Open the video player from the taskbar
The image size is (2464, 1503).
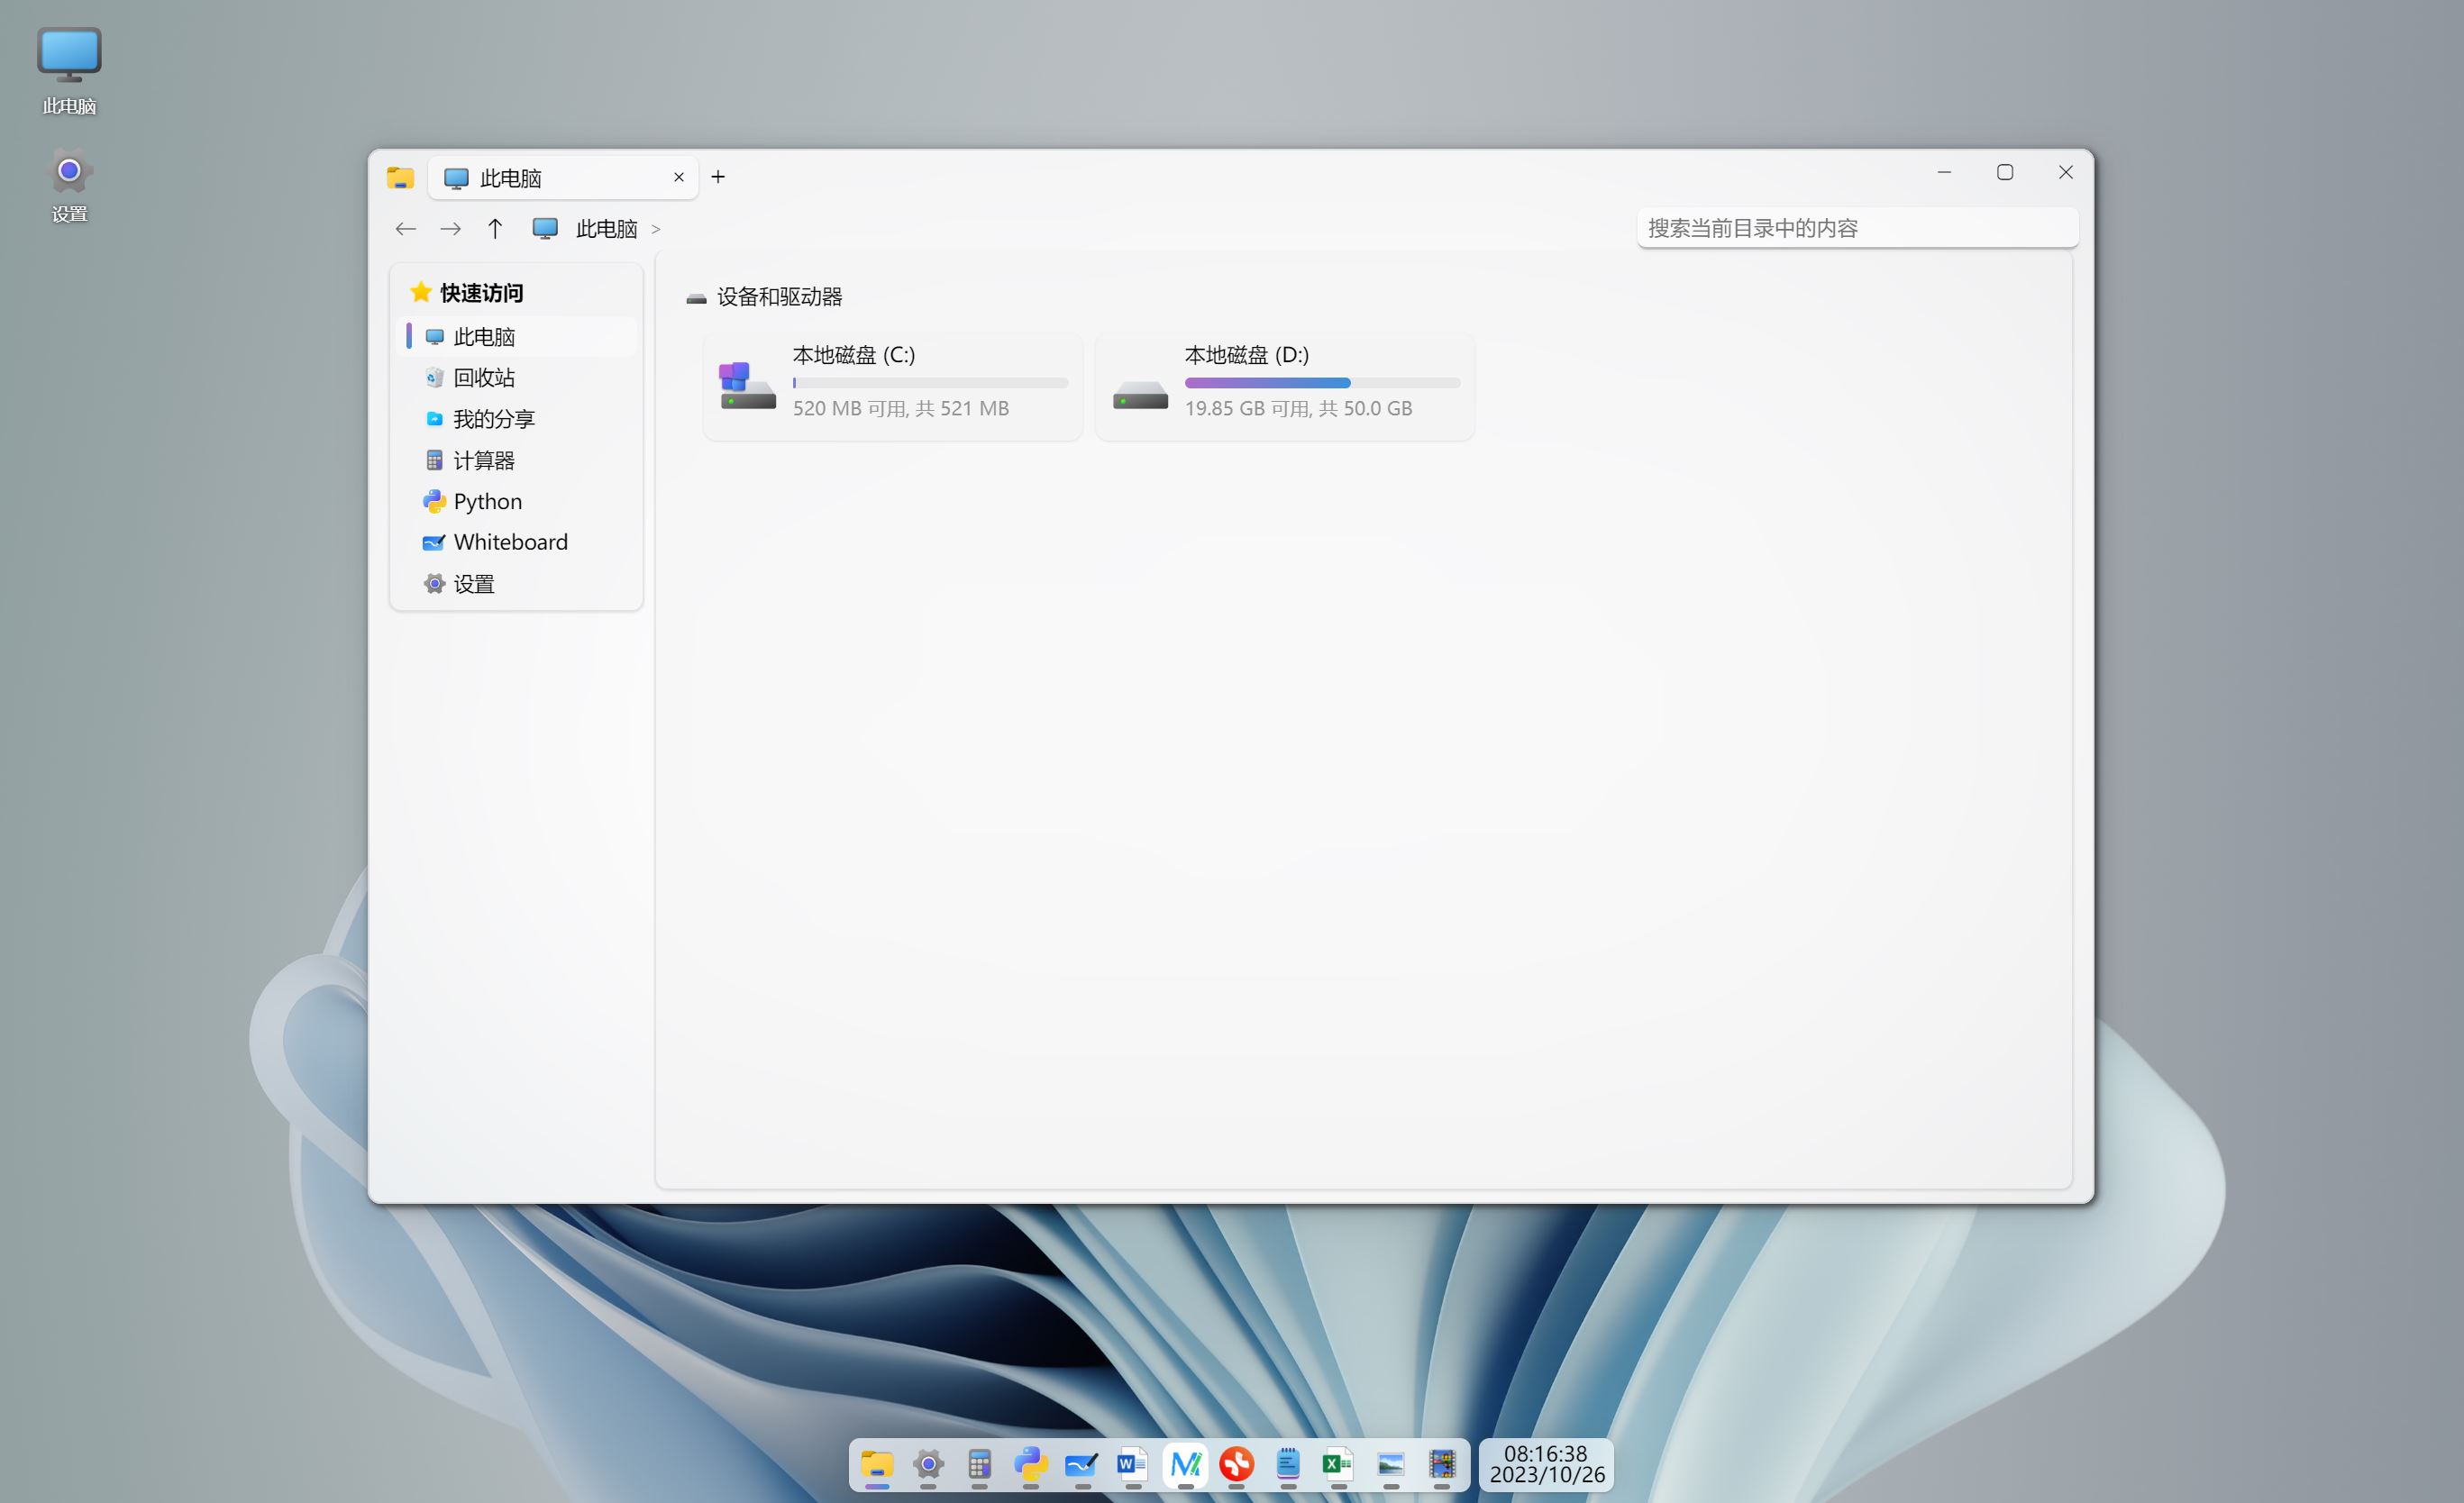click(1443, 1466)
